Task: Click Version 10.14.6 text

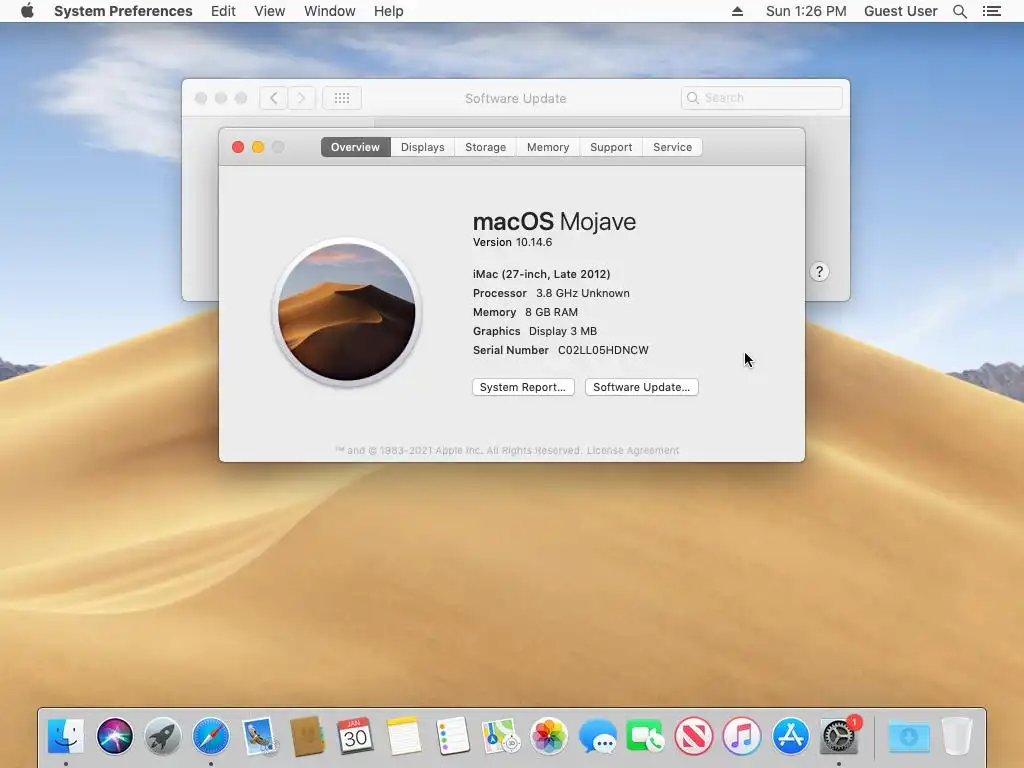Action: [x=513, y=242]
